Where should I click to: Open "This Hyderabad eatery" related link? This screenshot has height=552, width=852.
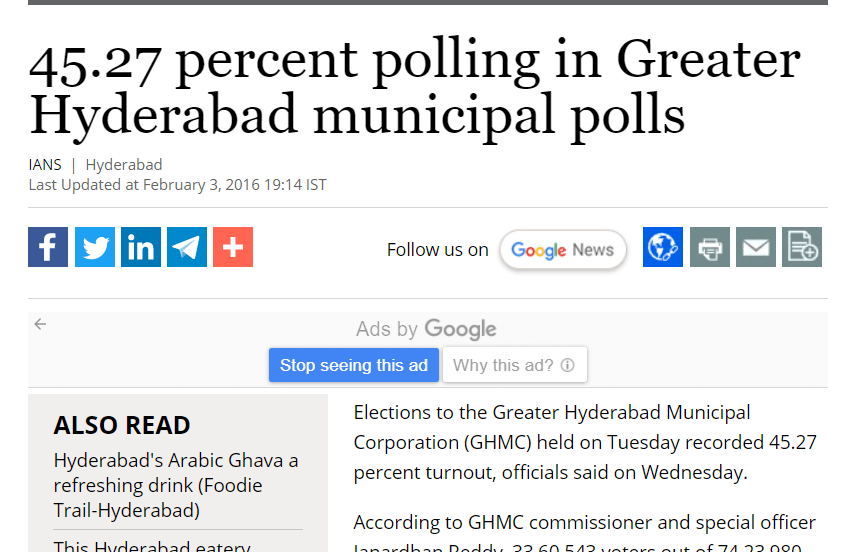pyautogui.click(x=151, y=545)
